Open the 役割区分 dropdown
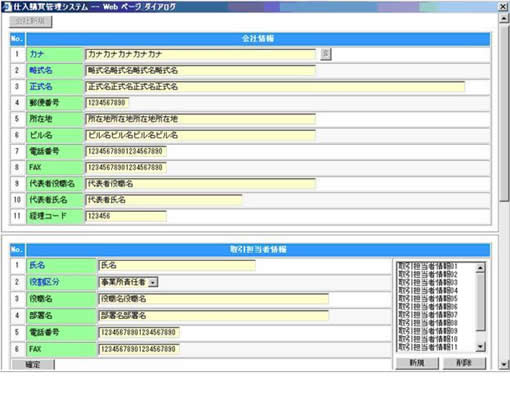The image size is (510, 394). coord(153,282)
